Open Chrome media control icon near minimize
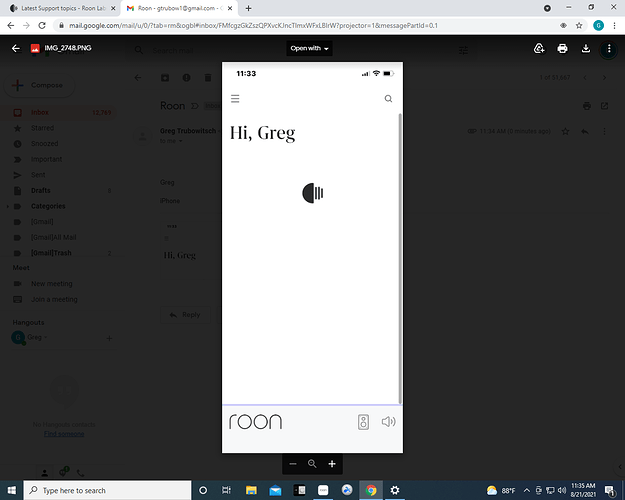The width and height of the screenshot is (625, 500). [547, 8]
